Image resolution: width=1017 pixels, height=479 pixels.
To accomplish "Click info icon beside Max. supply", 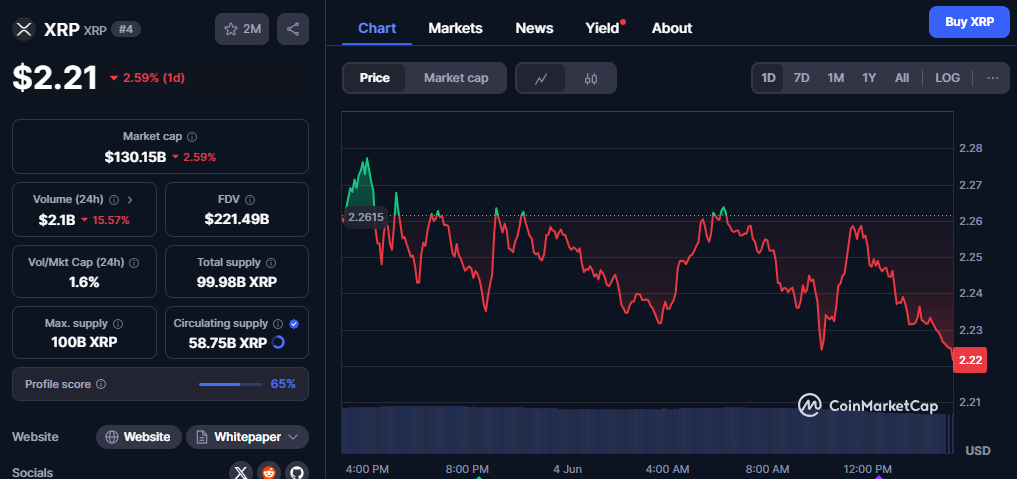I will 118,323.
